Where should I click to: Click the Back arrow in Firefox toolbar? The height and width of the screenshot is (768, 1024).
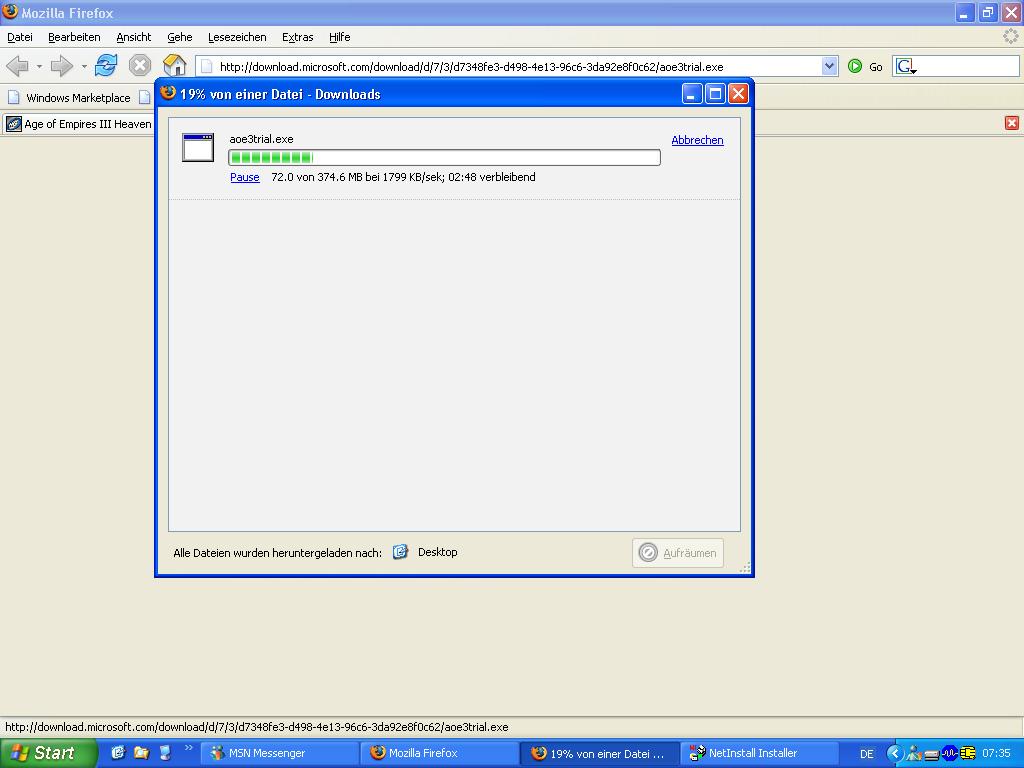tap(17, 66)
